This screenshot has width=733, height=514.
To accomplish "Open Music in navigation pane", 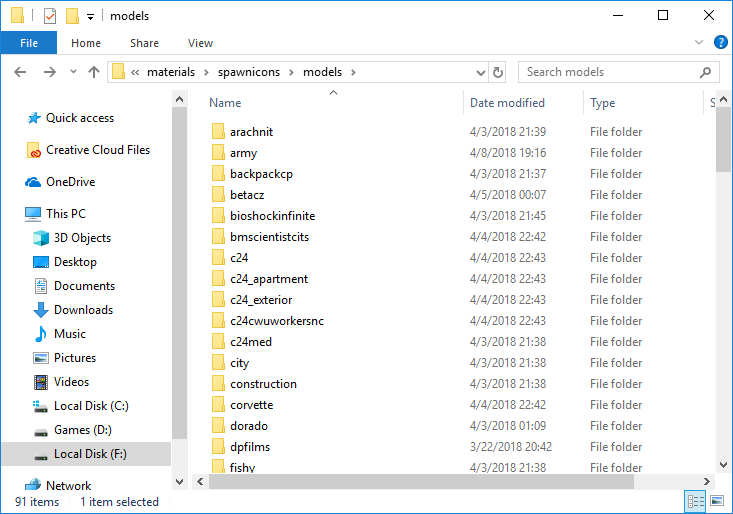I will coord(70,334).
